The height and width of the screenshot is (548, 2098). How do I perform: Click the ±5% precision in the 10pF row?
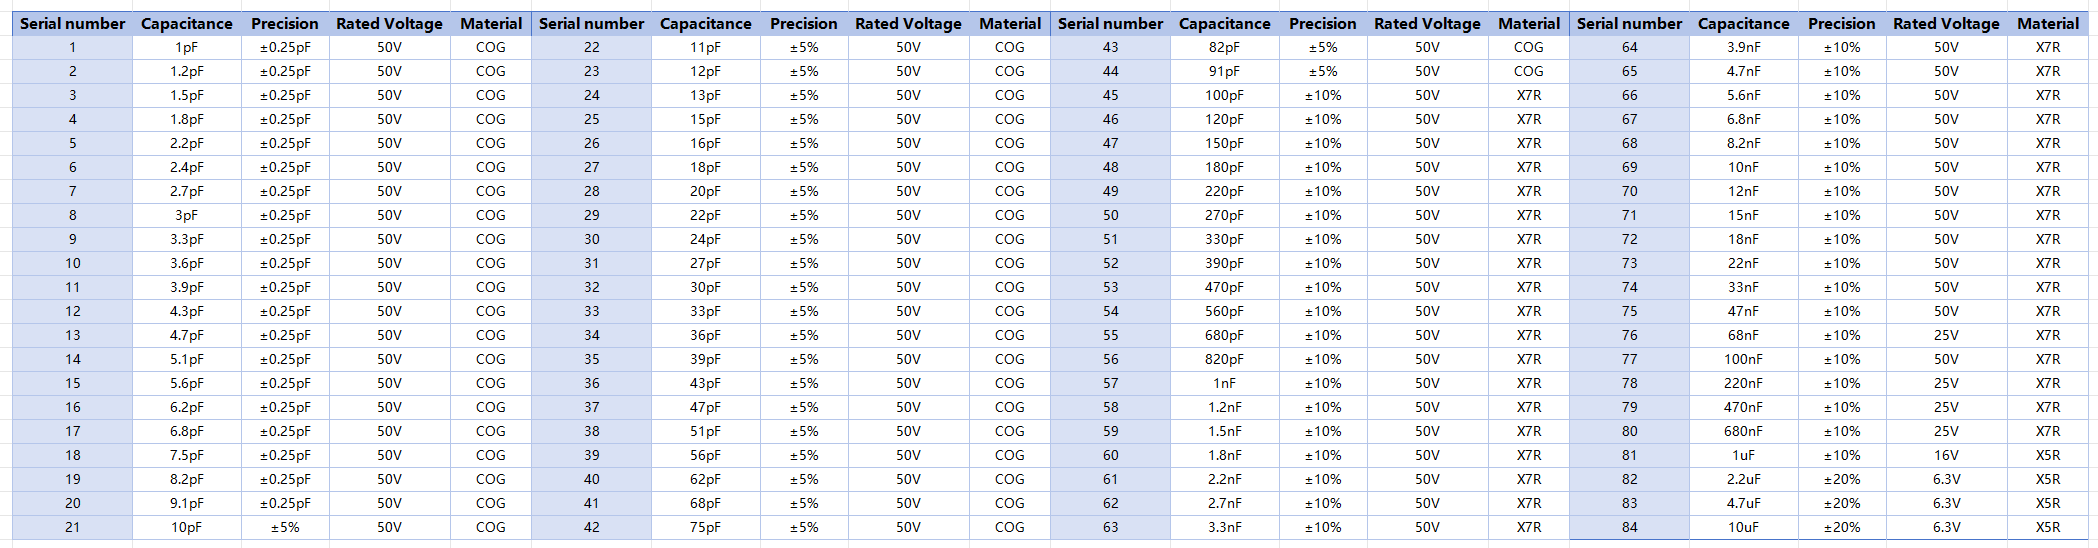tap(285, 527)
